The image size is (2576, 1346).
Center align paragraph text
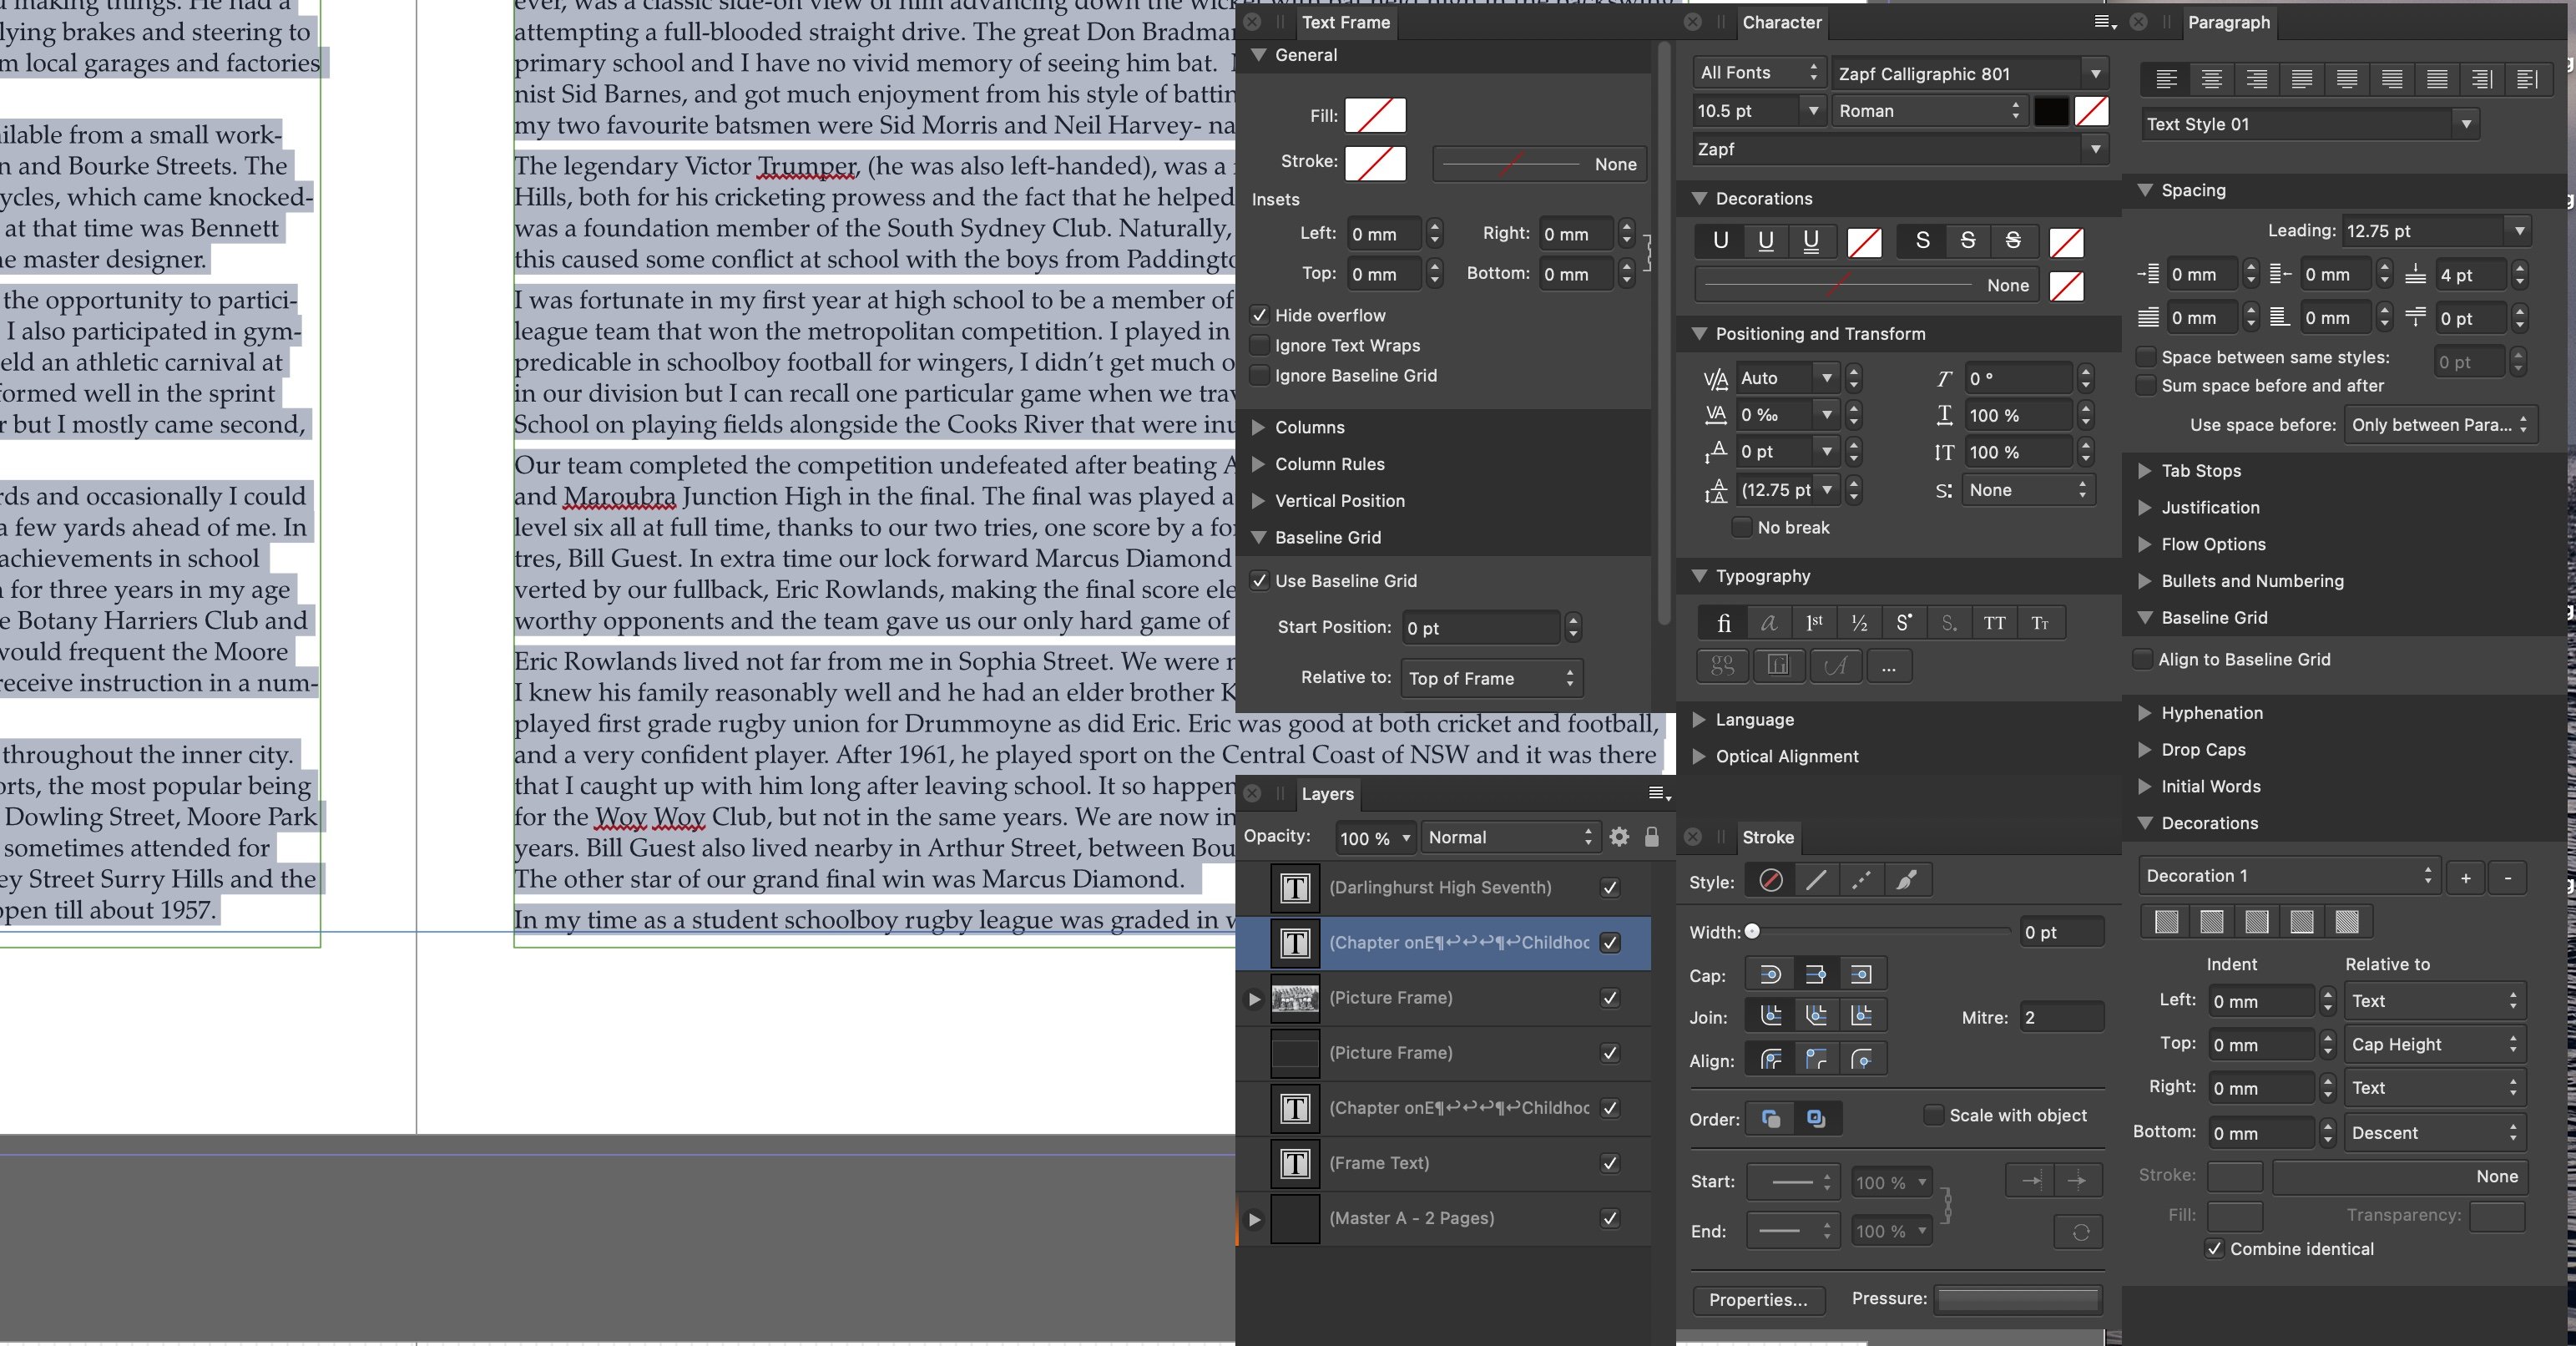click(2211, 79)
